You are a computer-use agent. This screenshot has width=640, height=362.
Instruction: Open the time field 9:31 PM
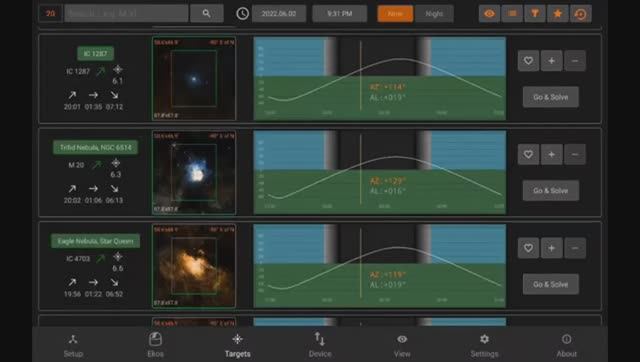(340, 13)
